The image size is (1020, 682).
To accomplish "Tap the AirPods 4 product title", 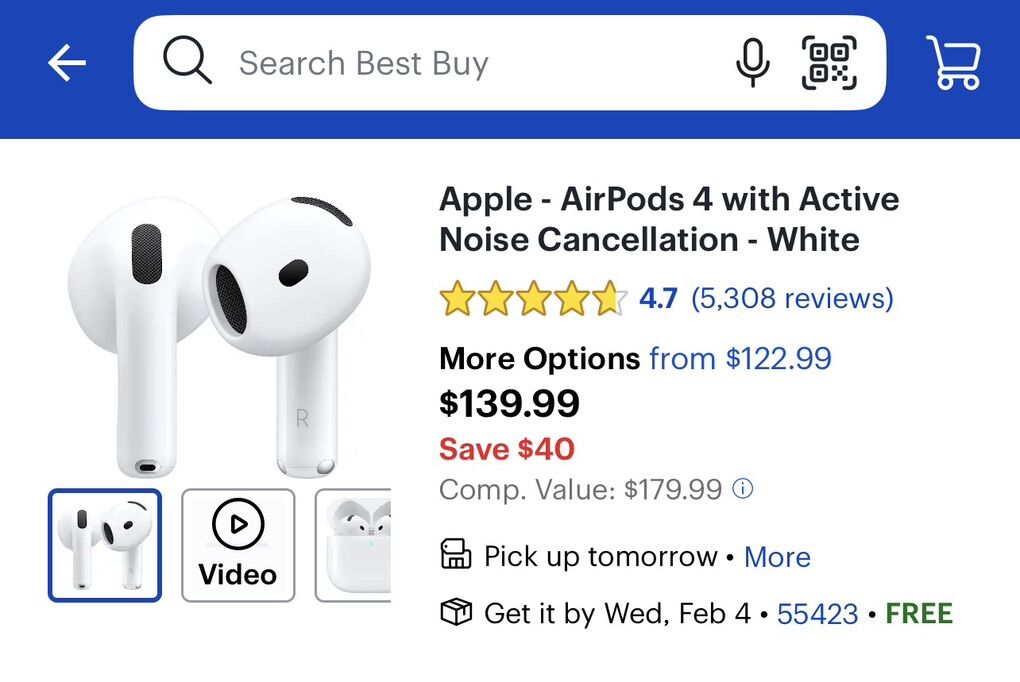I will 668,219.
